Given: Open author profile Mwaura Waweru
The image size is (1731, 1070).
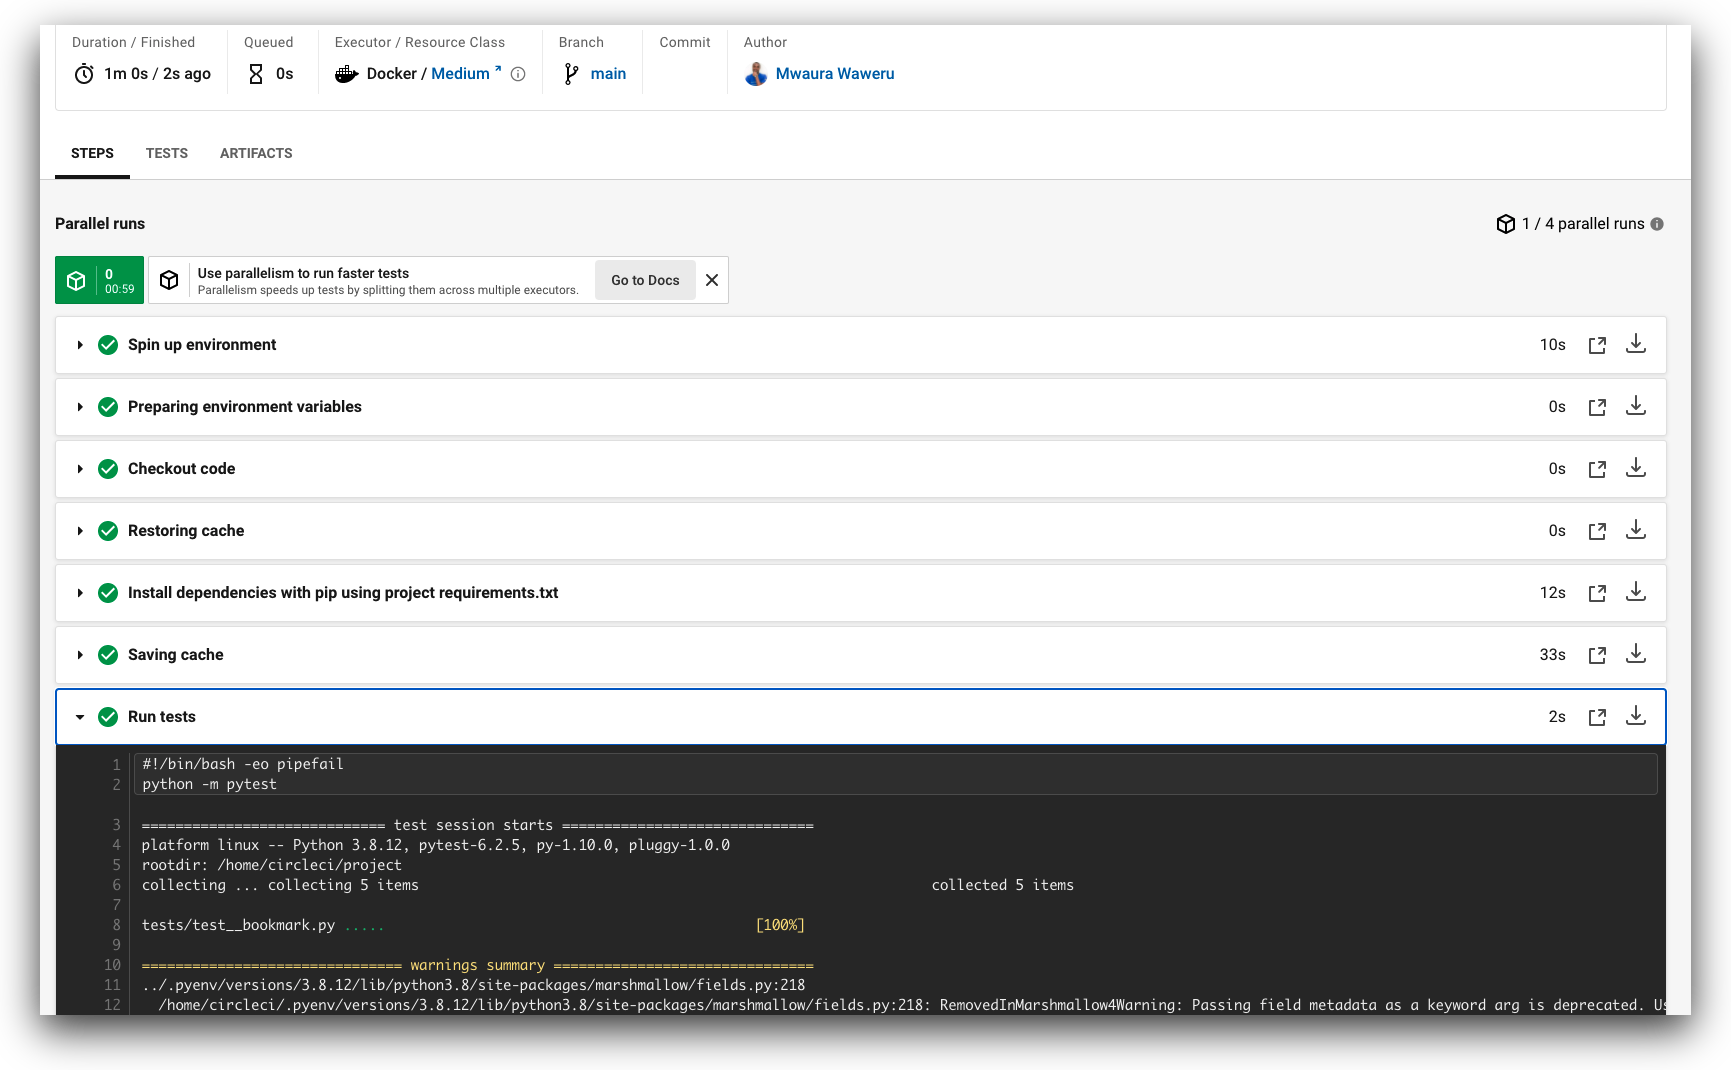Looking at the screenshot, I should [835, 73].
